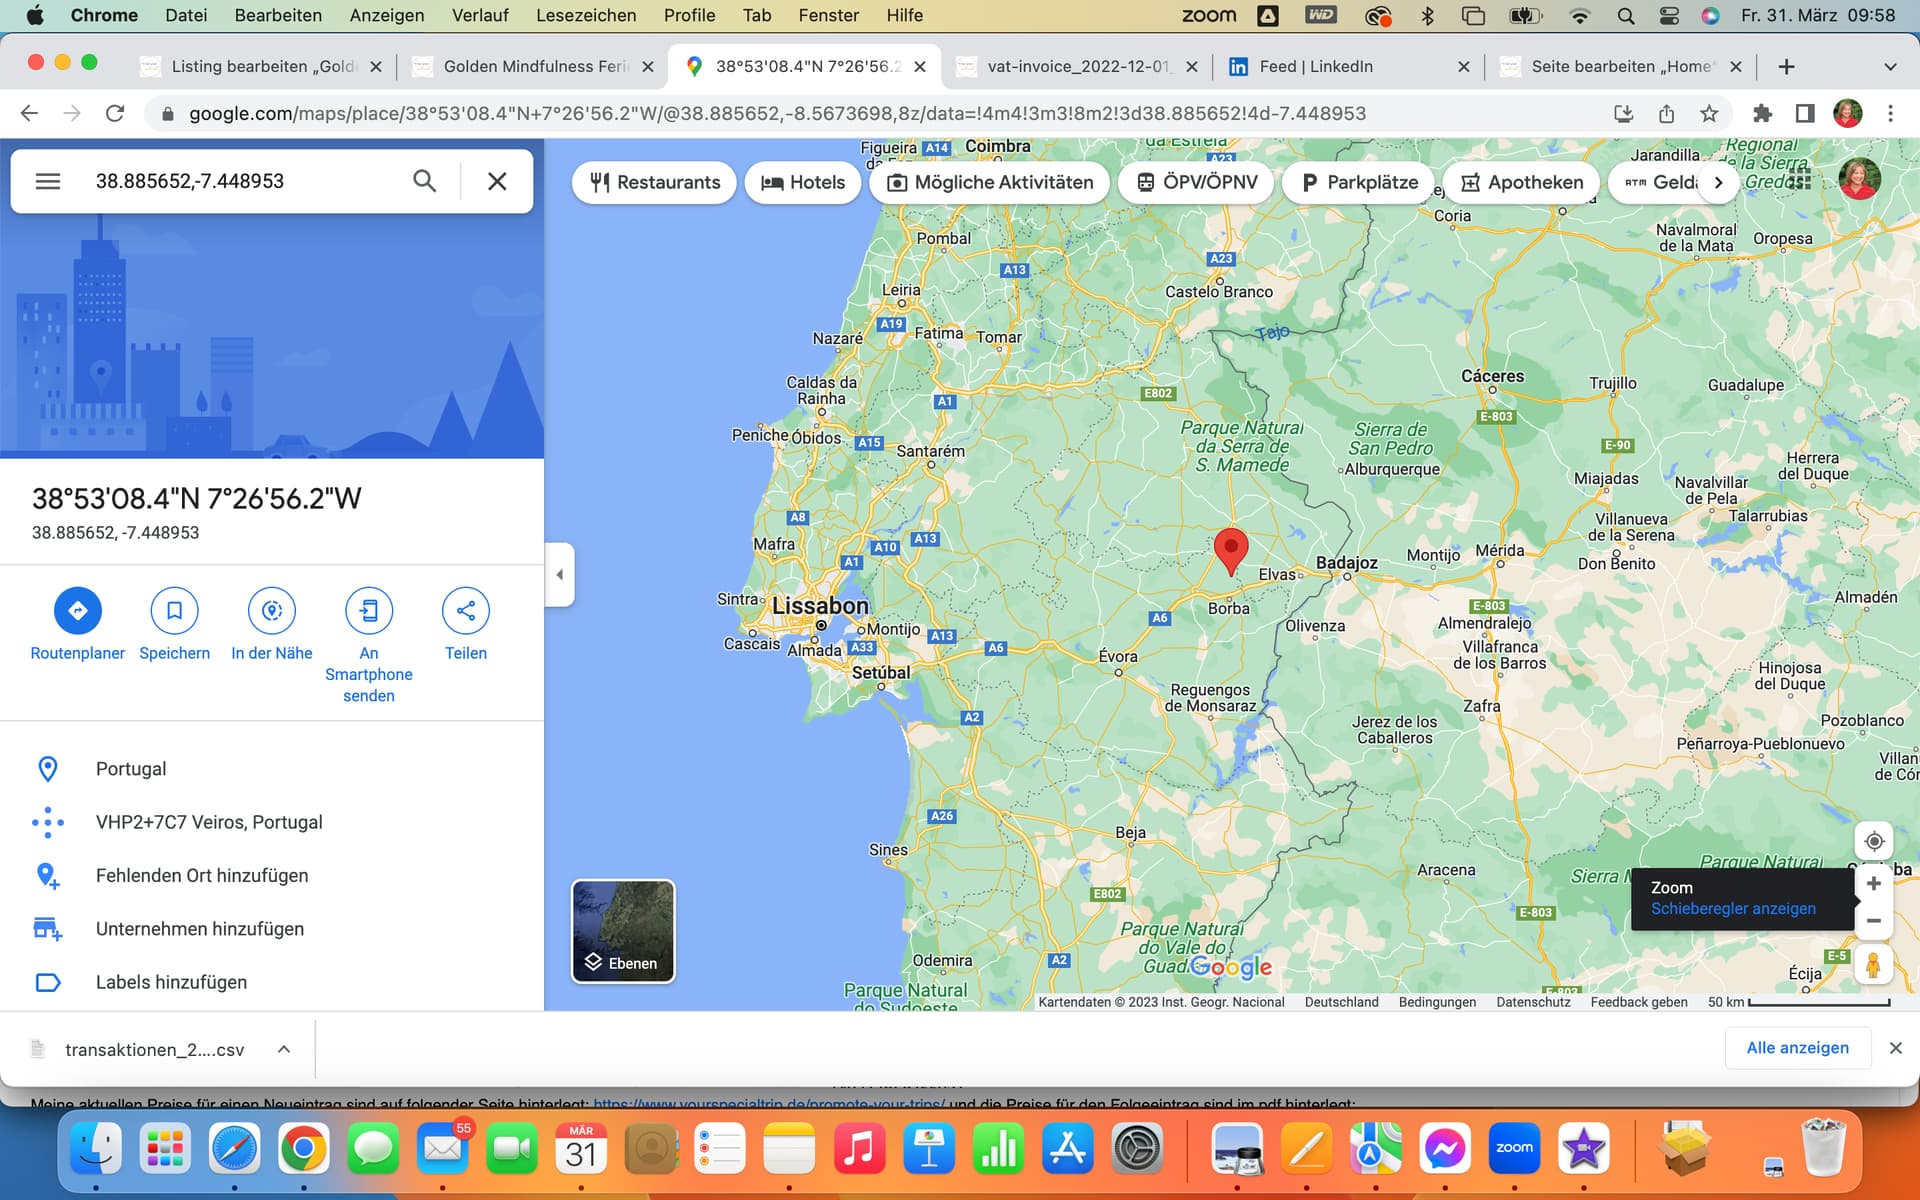The image size is (1920, 1200).
Task: Open the Google account avatar on map
Action: [x=1859, y=180]
